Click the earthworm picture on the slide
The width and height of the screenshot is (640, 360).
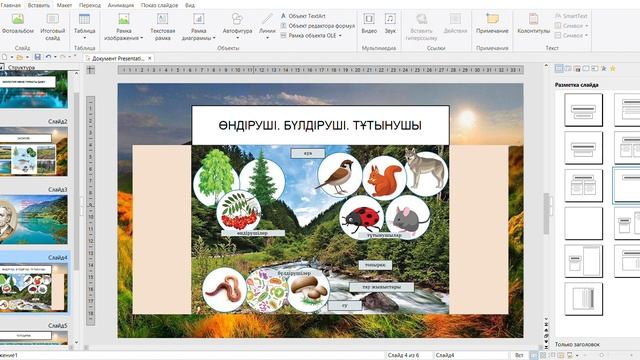click(x=224, y=289)
